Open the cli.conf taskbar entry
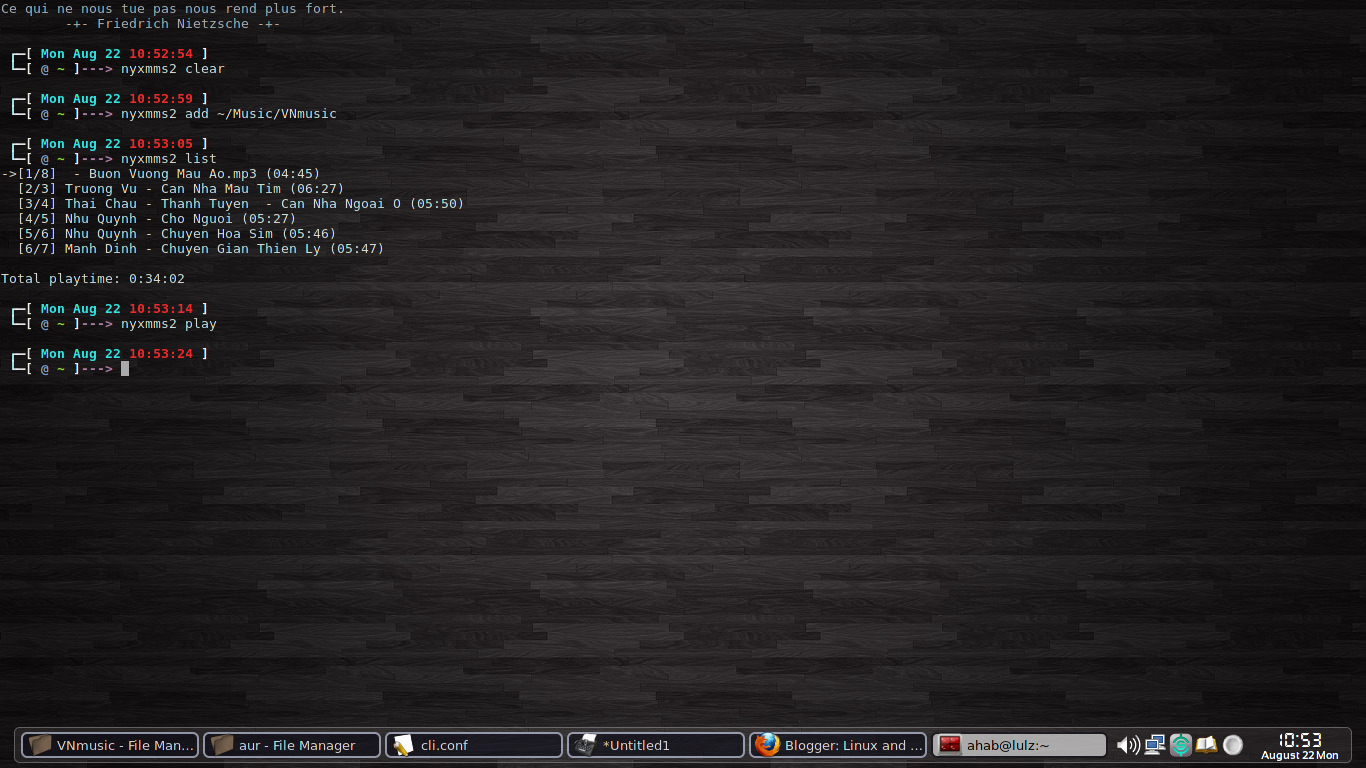Image resolution: width=1366 pixels, height=768 pixels. click(472, 745)
